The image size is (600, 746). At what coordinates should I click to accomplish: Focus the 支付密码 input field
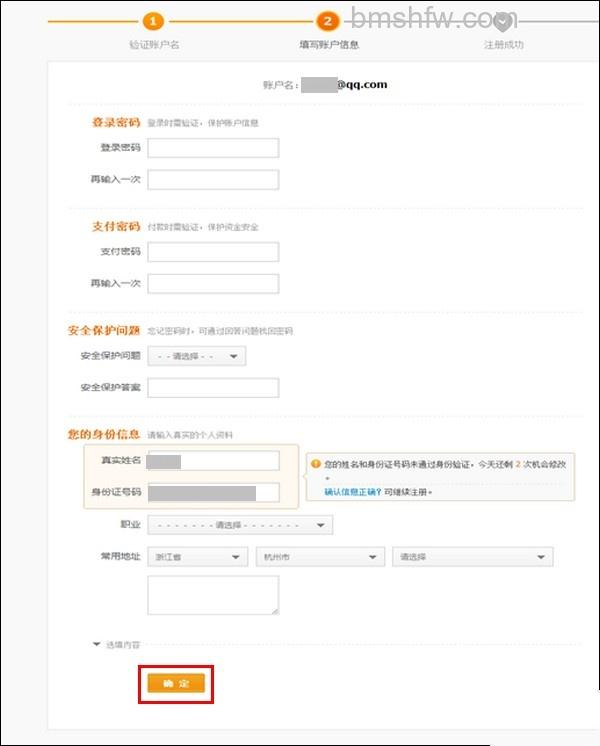pyautogui.click(x=213, y=252)
